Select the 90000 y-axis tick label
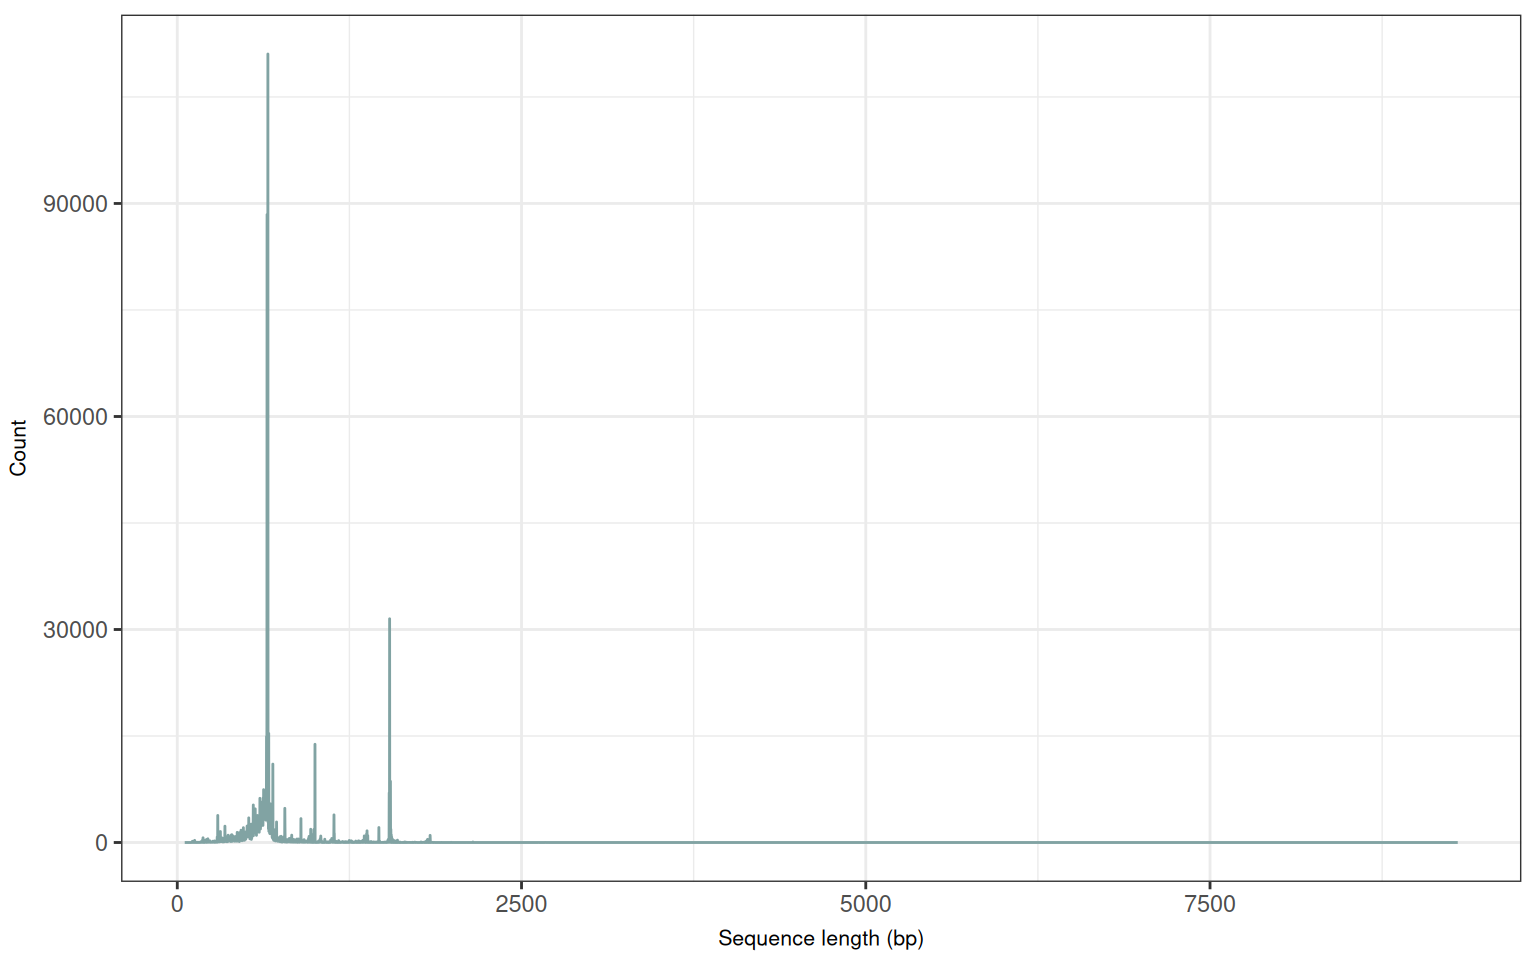This screenshot has height=960, width=1536. (x=75, y=204)
